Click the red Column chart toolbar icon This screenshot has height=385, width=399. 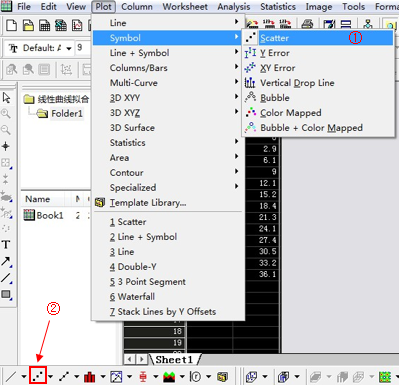point(89,377)
